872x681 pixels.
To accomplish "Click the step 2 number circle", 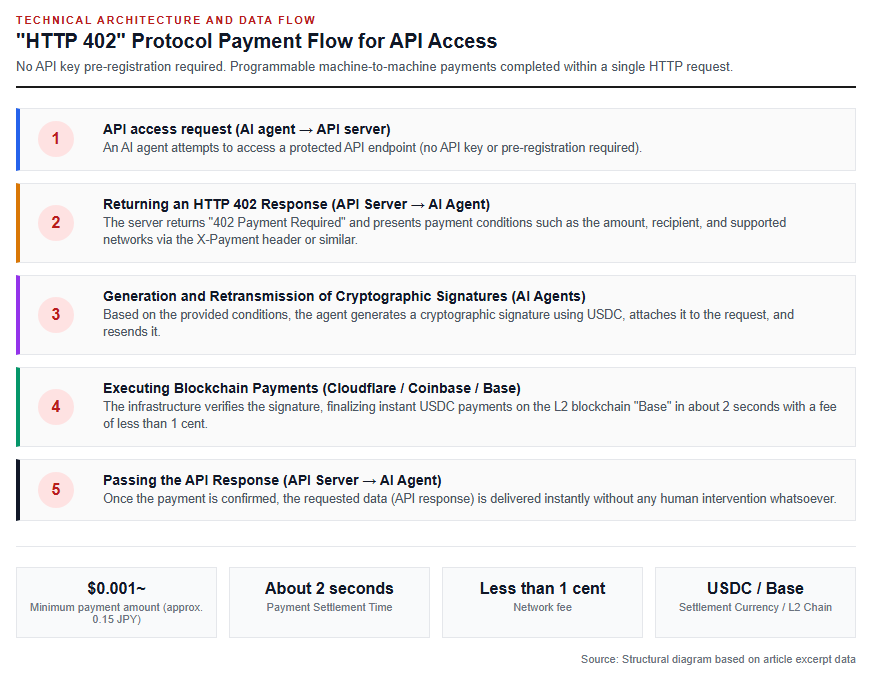I will coord(56,223).
